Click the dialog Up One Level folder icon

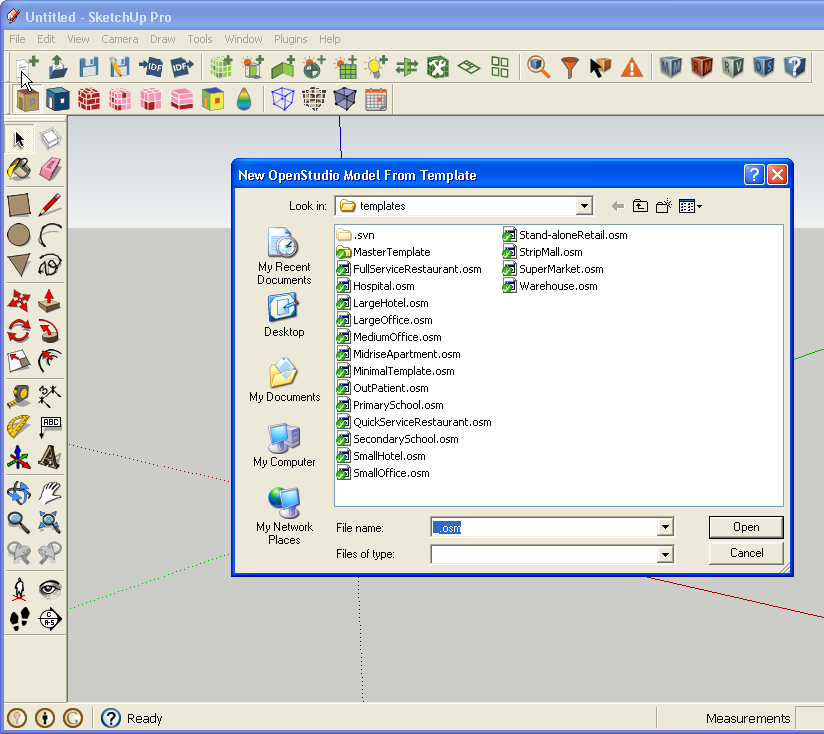tap(640, 206)
